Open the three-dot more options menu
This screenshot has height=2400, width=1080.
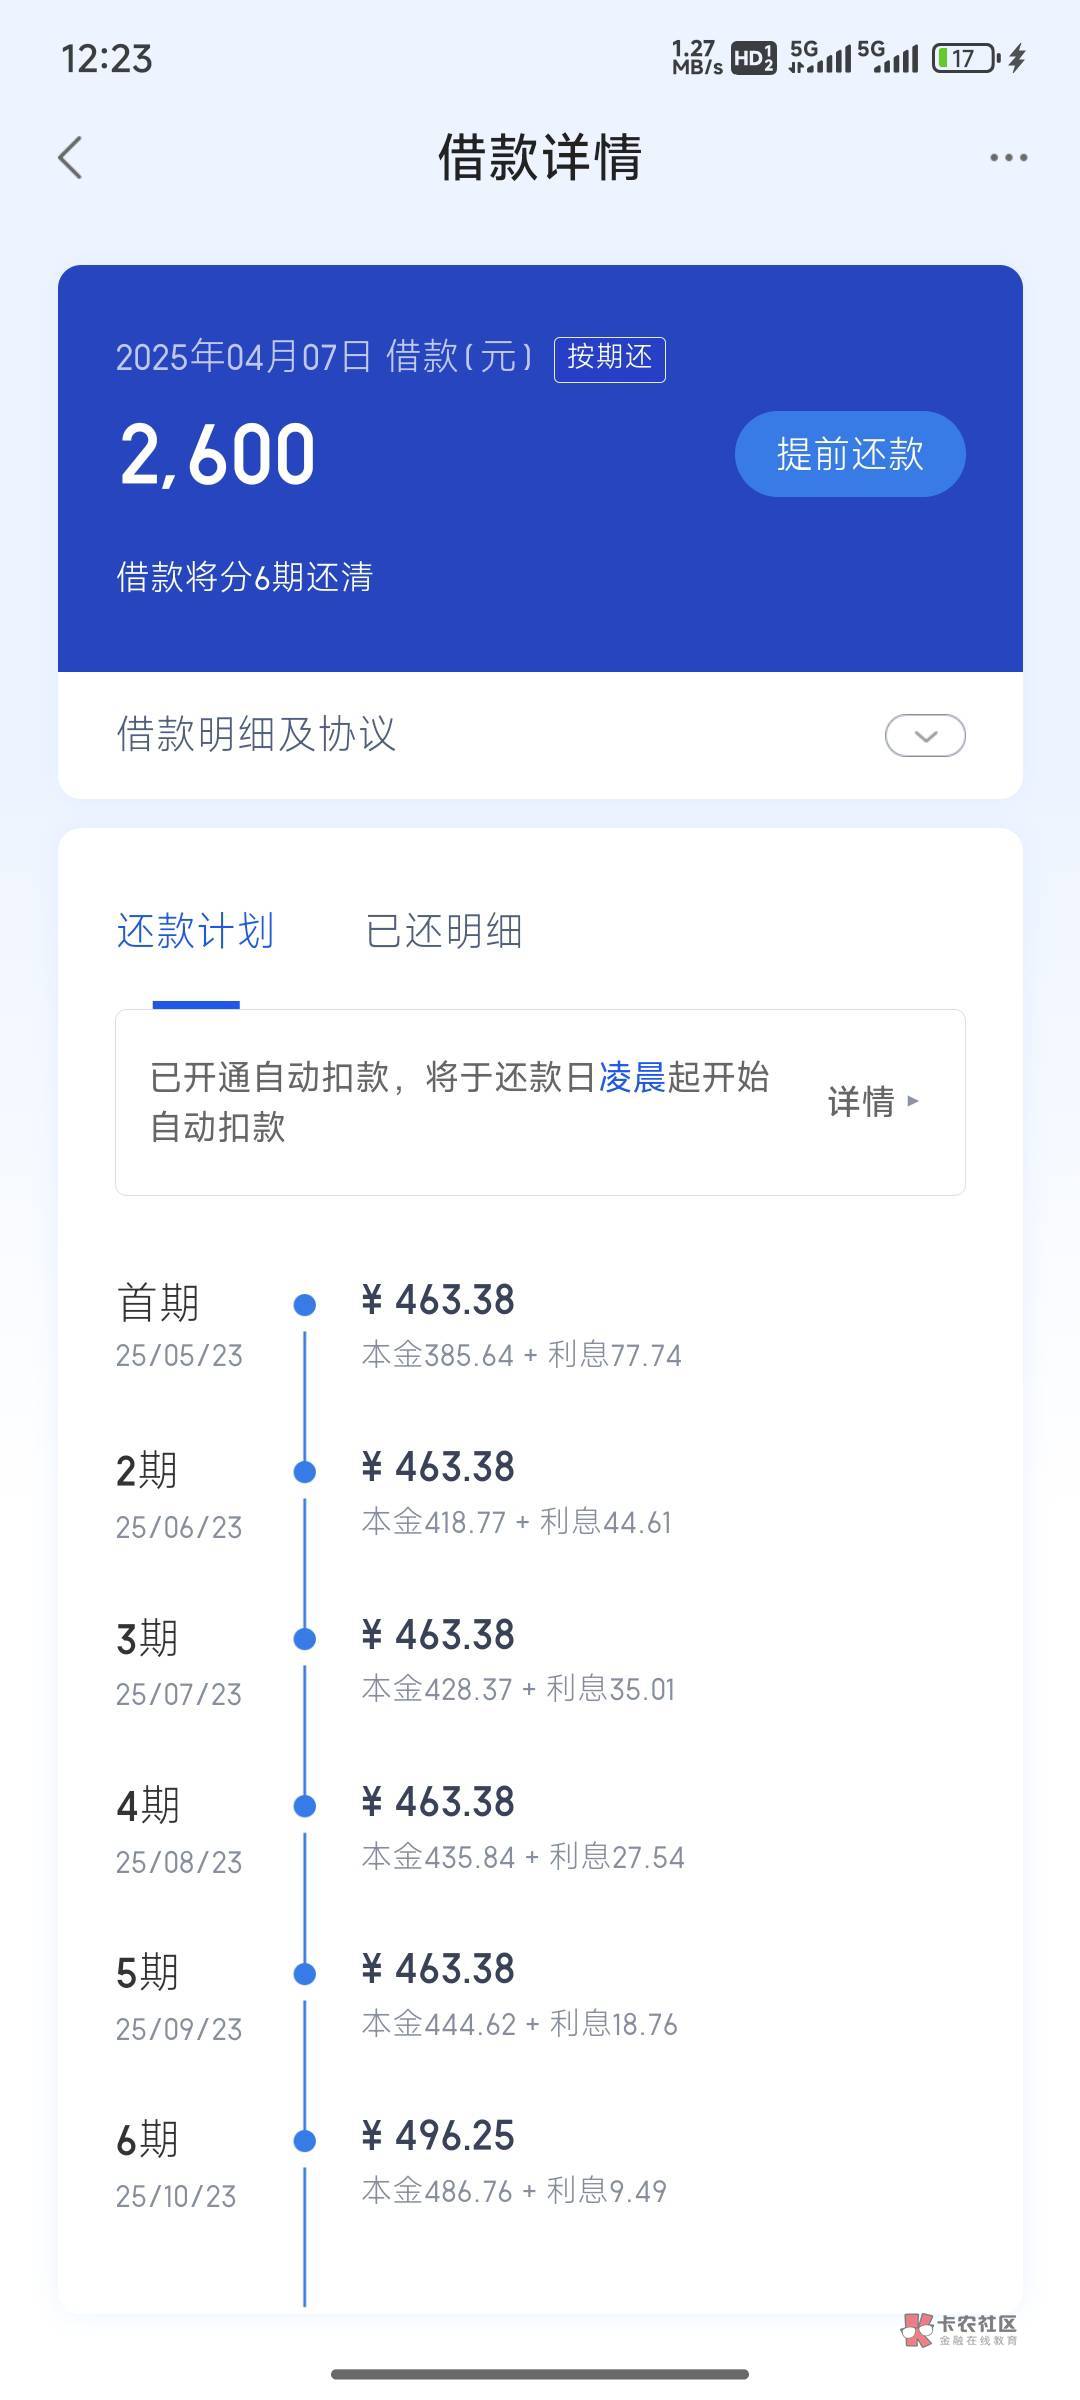pyautogui.click(x=1008, y=158)
